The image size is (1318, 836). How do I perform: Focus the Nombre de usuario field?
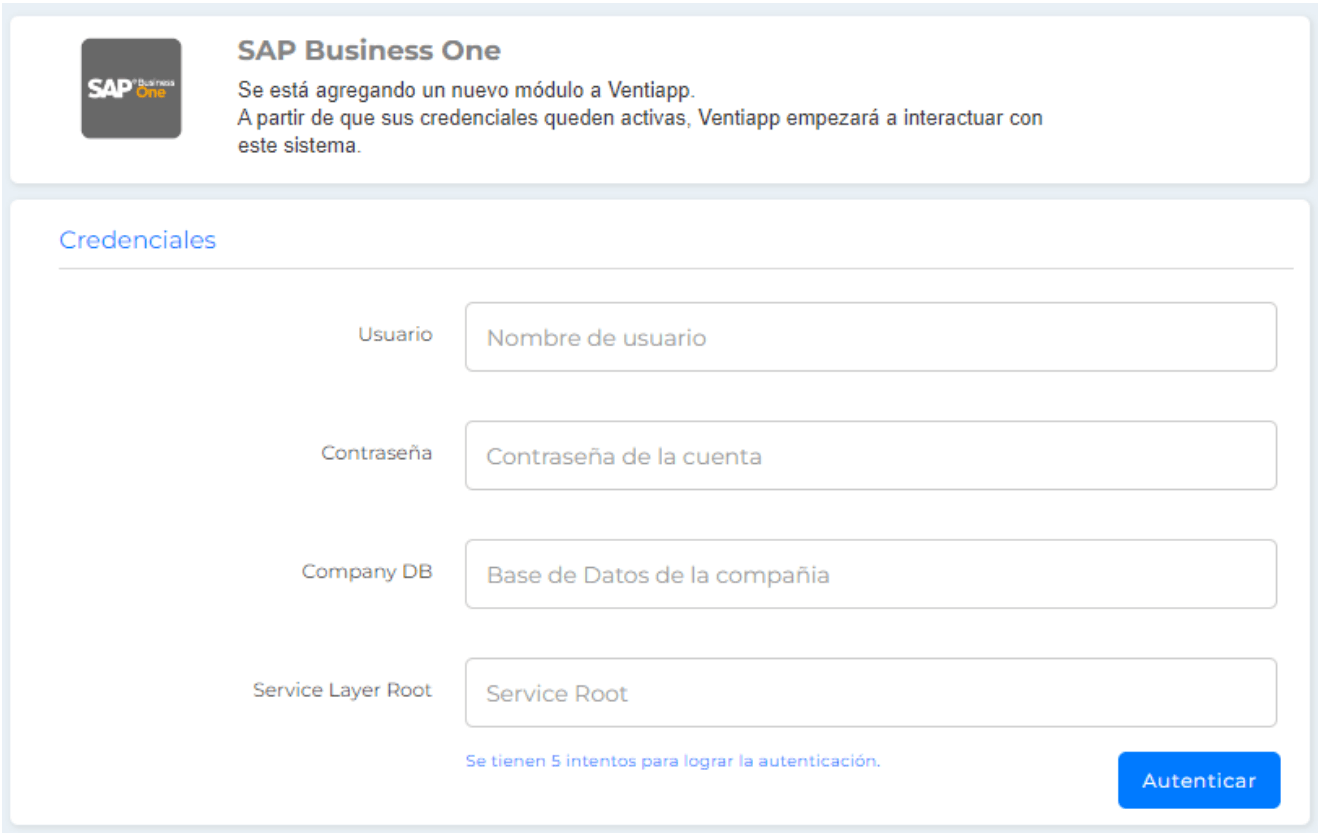coord(870,337)
